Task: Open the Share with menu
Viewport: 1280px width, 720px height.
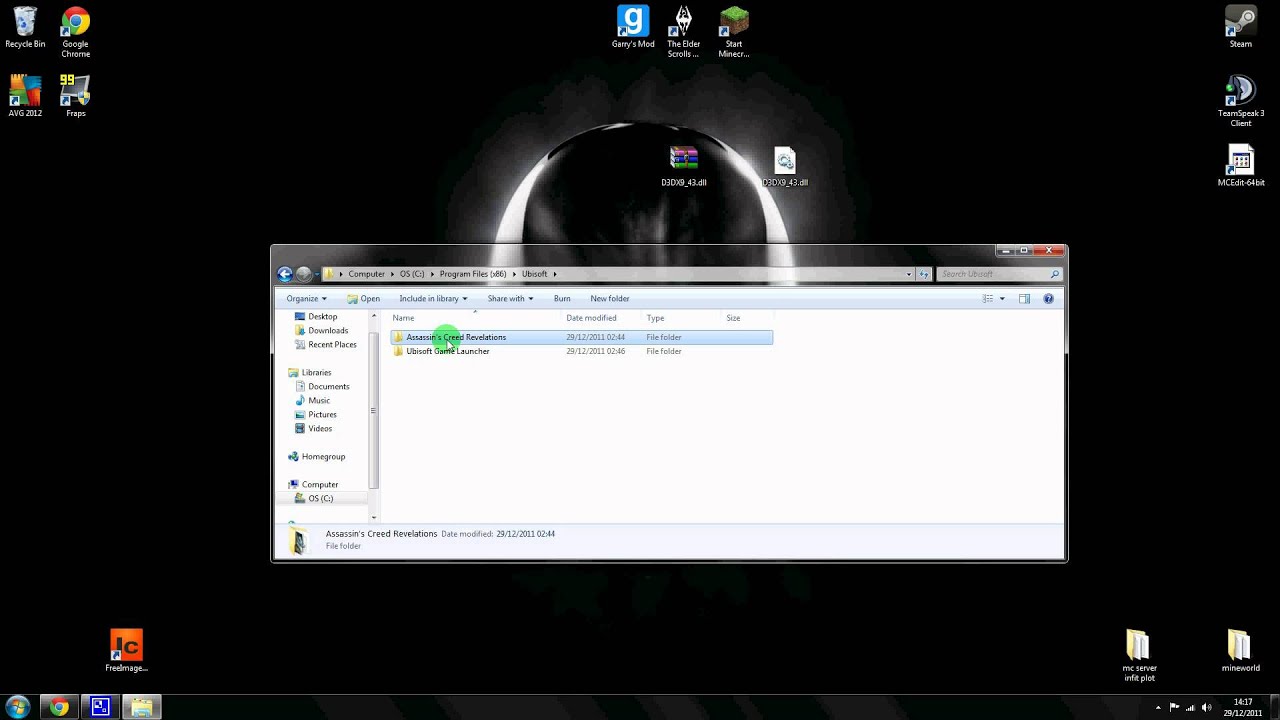Action: (510, 299)
